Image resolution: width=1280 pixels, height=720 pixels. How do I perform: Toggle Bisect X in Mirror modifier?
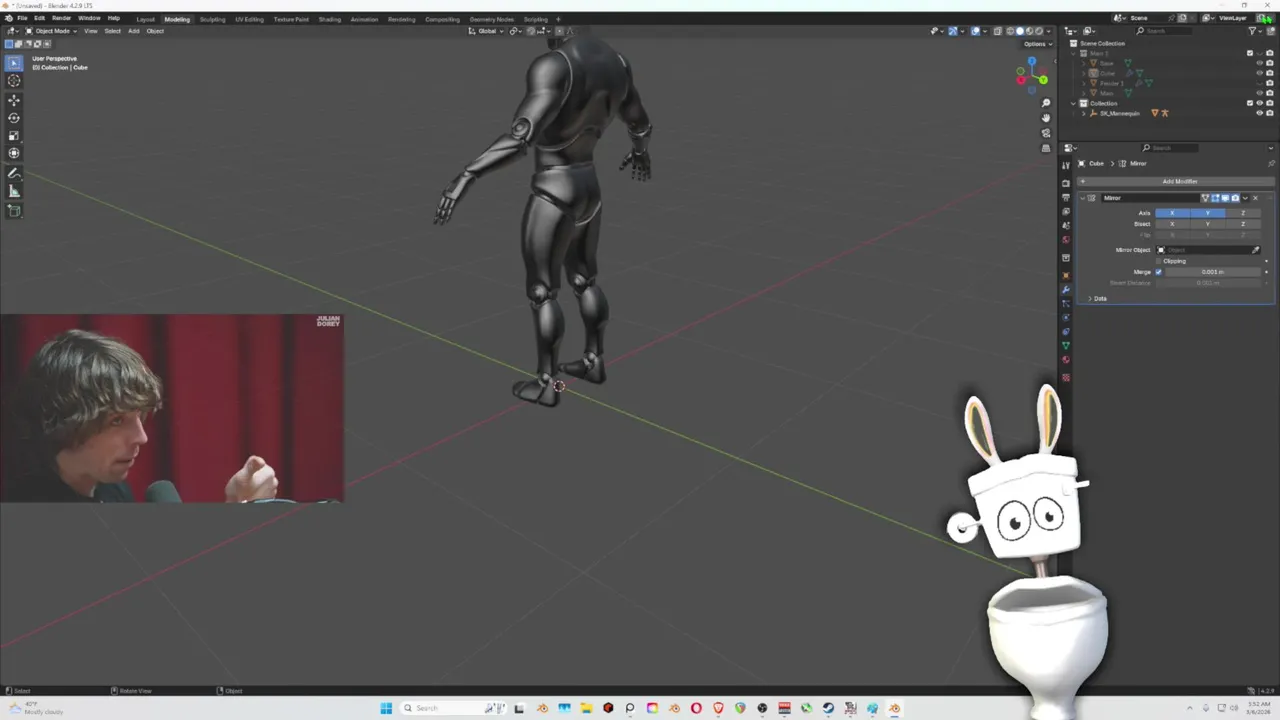[1172, 224]
